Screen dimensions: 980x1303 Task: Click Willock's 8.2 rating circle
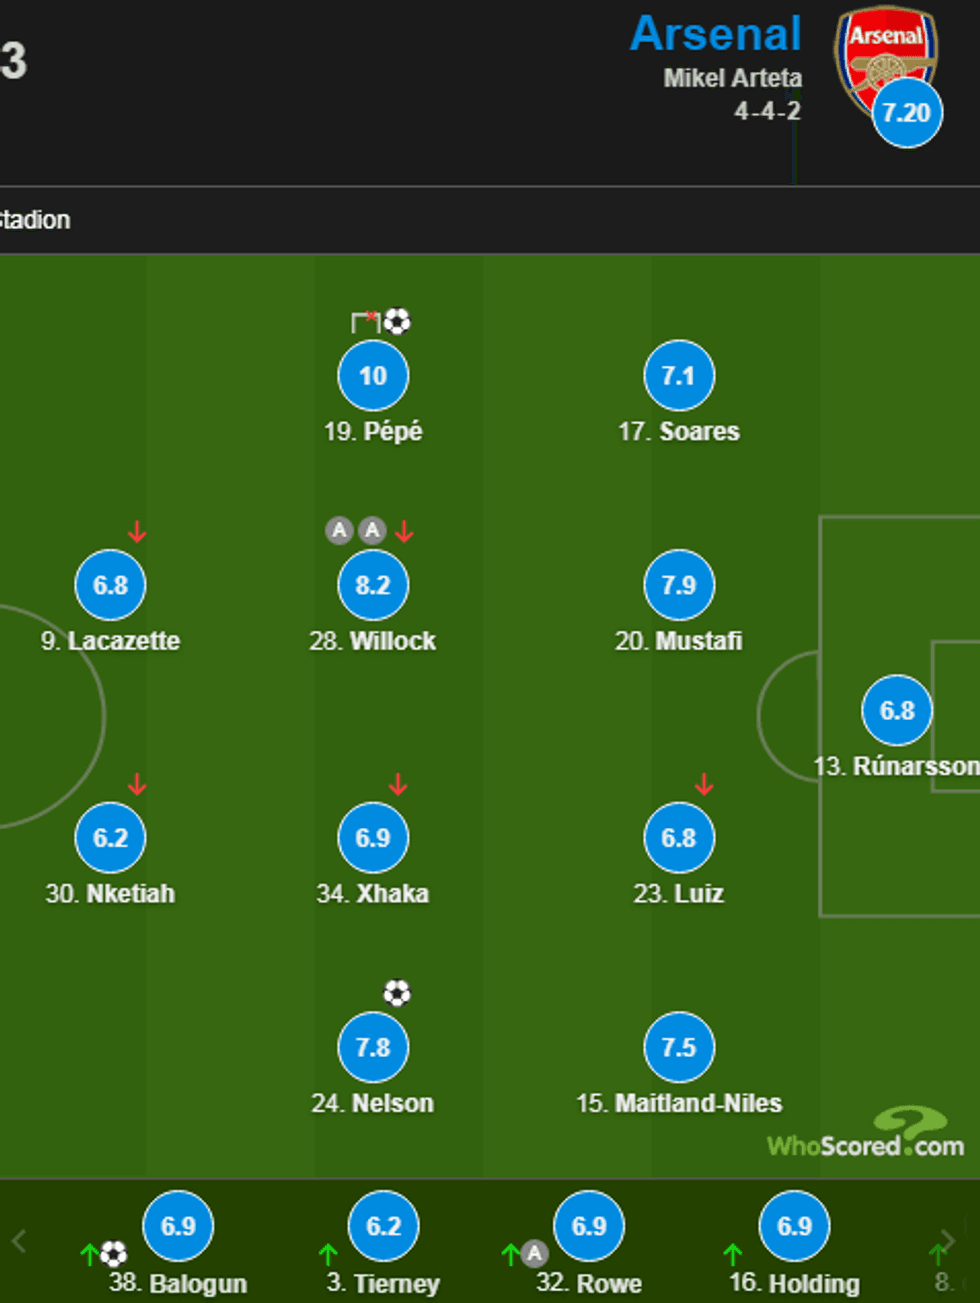pos(373,585)
